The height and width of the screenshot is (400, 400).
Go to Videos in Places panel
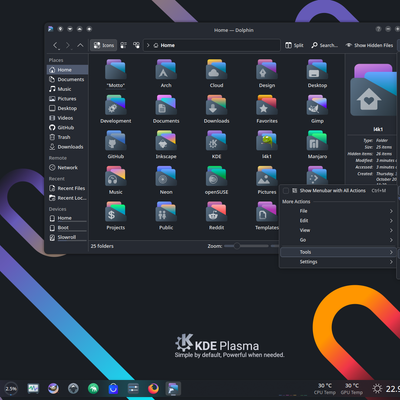(67, 118)
